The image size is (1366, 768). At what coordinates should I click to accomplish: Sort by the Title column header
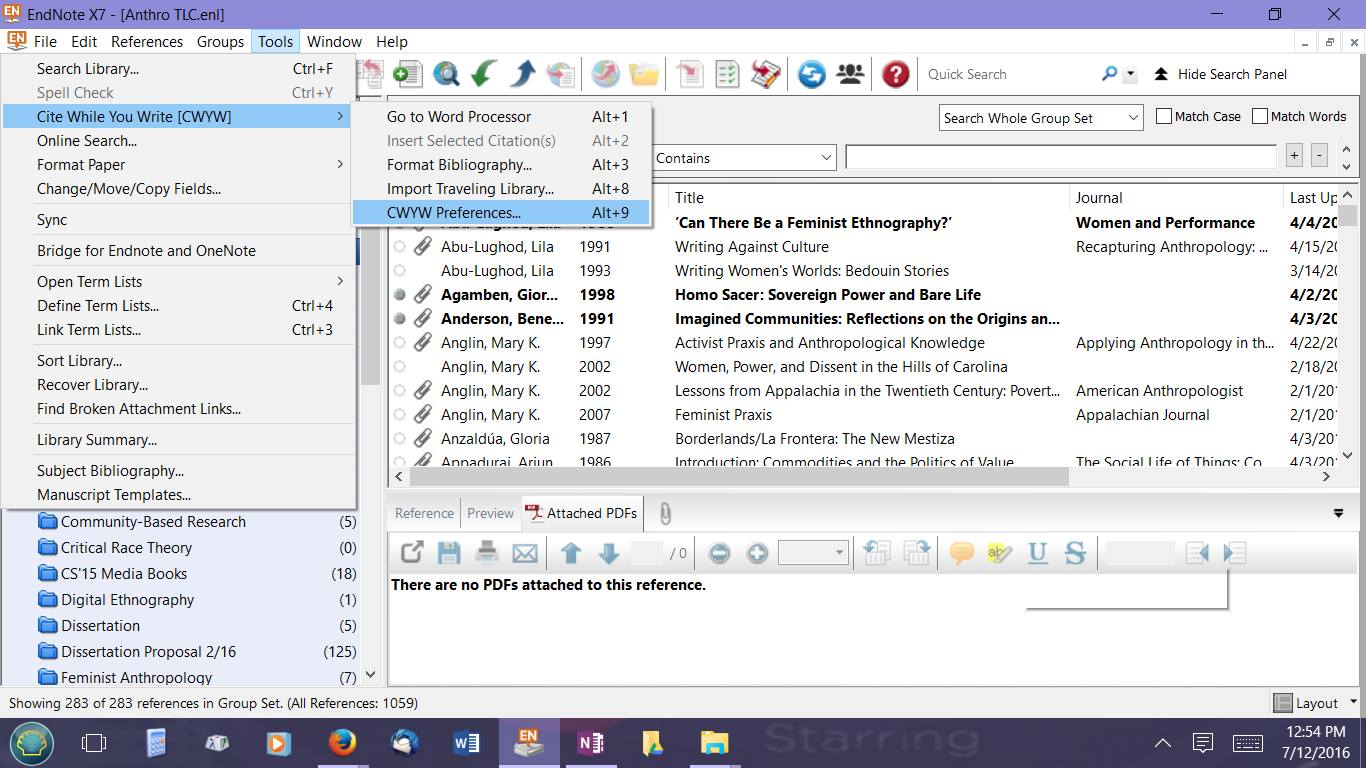coord(868,198)
